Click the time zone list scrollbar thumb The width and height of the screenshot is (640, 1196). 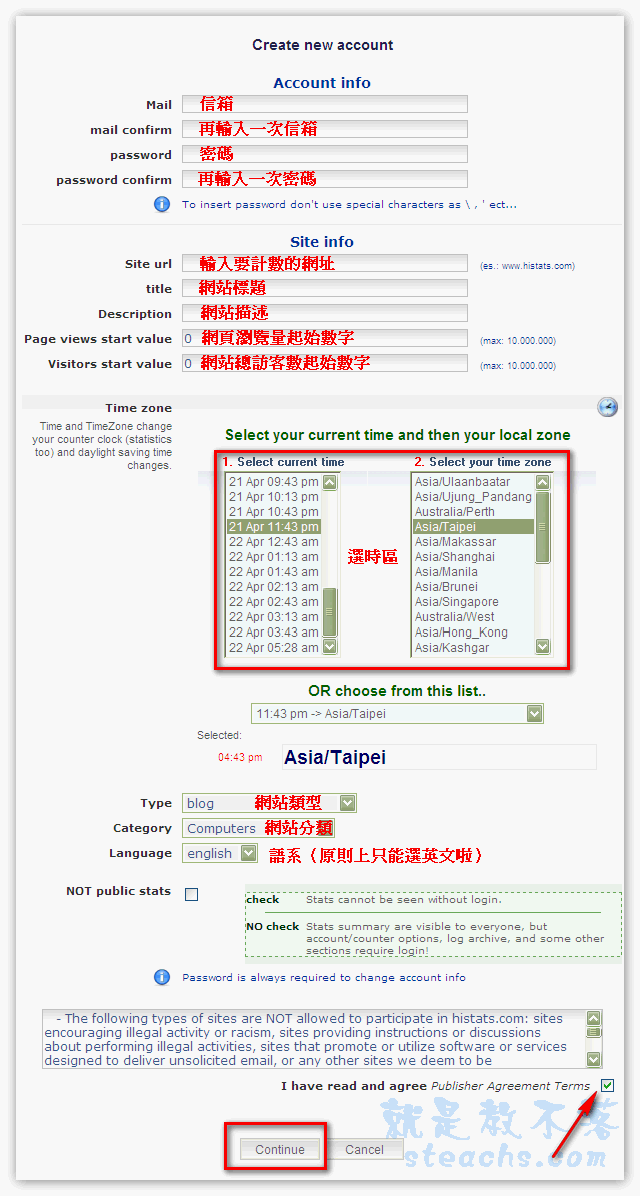coord(542,527)
